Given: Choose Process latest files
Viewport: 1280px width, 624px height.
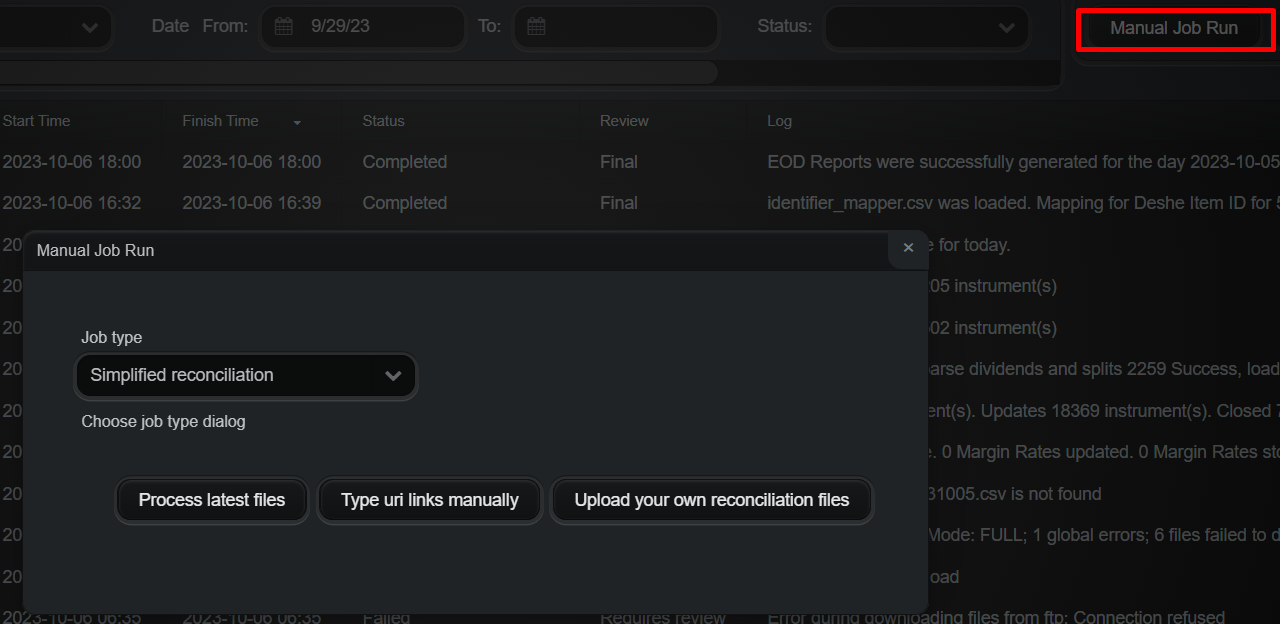Looking at the screenshot, I should [x=212, y=500].
